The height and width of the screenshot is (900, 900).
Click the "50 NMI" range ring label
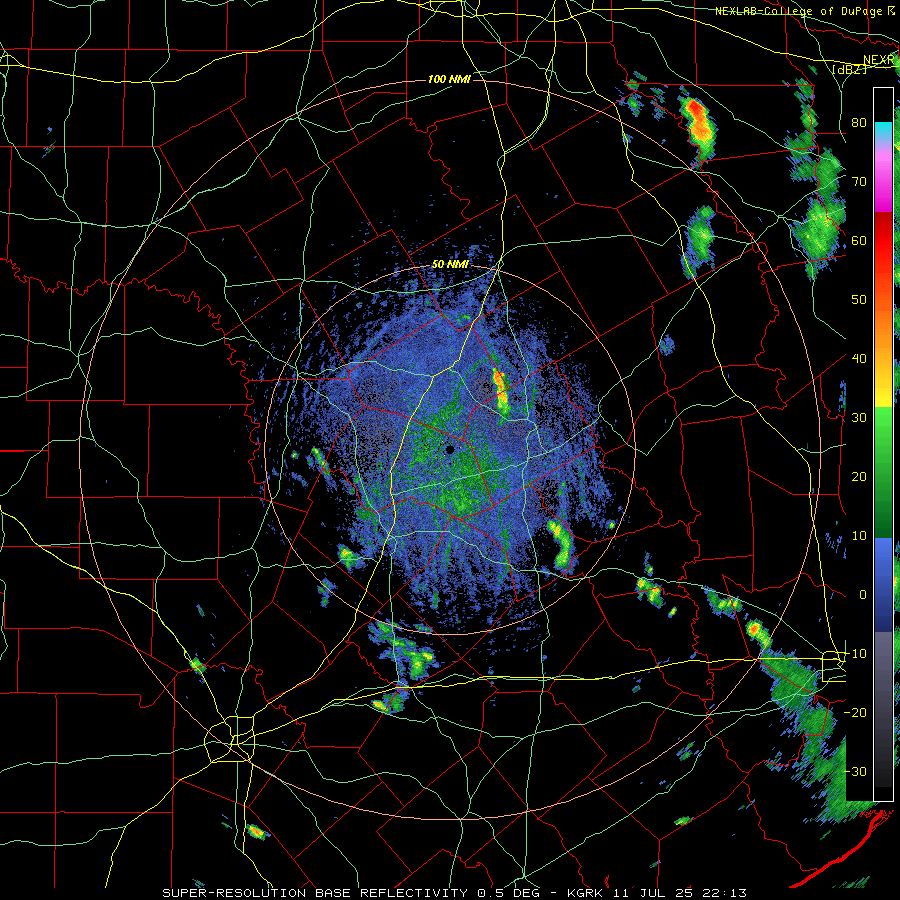[450, 265]
